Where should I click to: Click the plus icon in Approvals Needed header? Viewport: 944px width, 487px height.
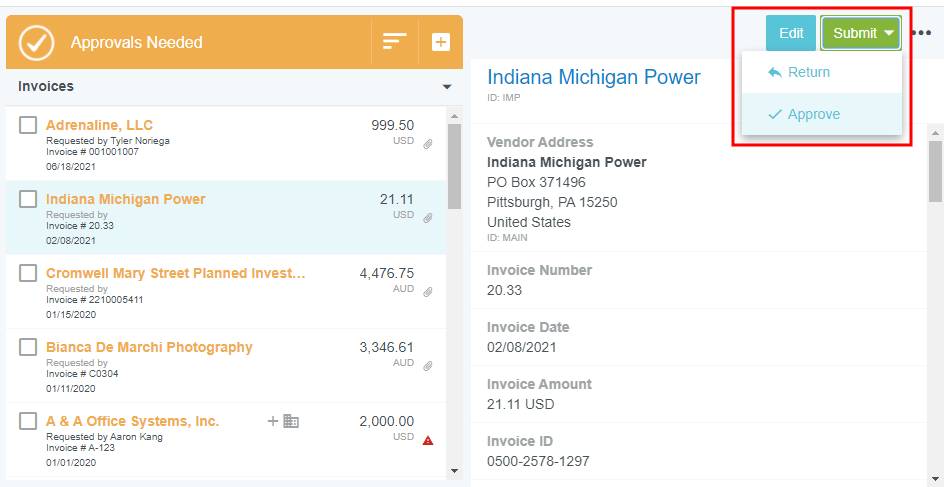click(x=440, y=42)
